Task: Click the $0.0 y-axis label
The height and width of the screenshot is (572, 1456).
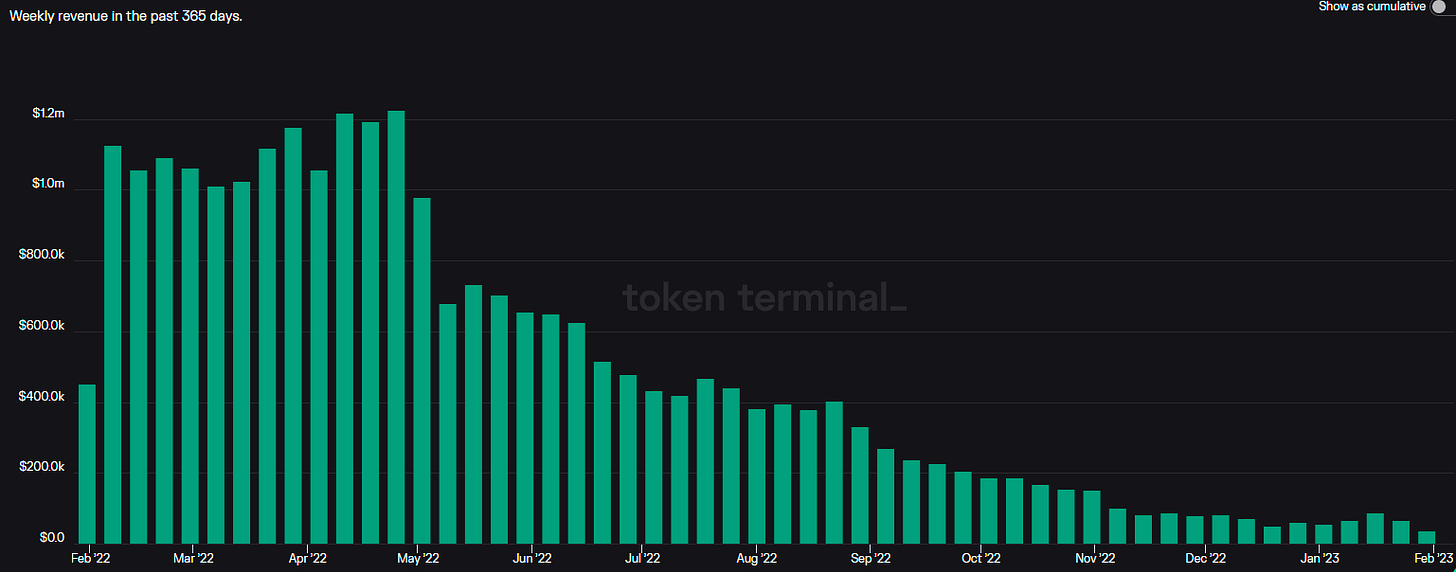Action: [x=51, y=538]
